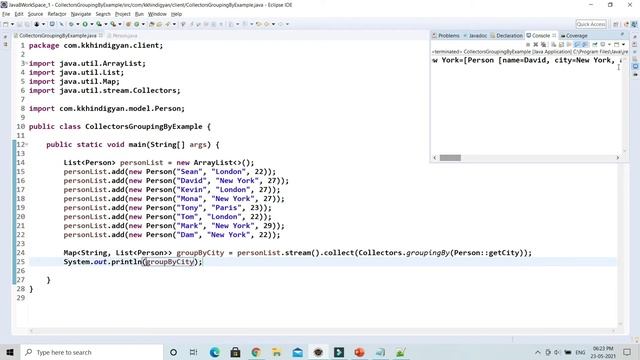Click the Quick Access search field

click(x=591, y=24)
